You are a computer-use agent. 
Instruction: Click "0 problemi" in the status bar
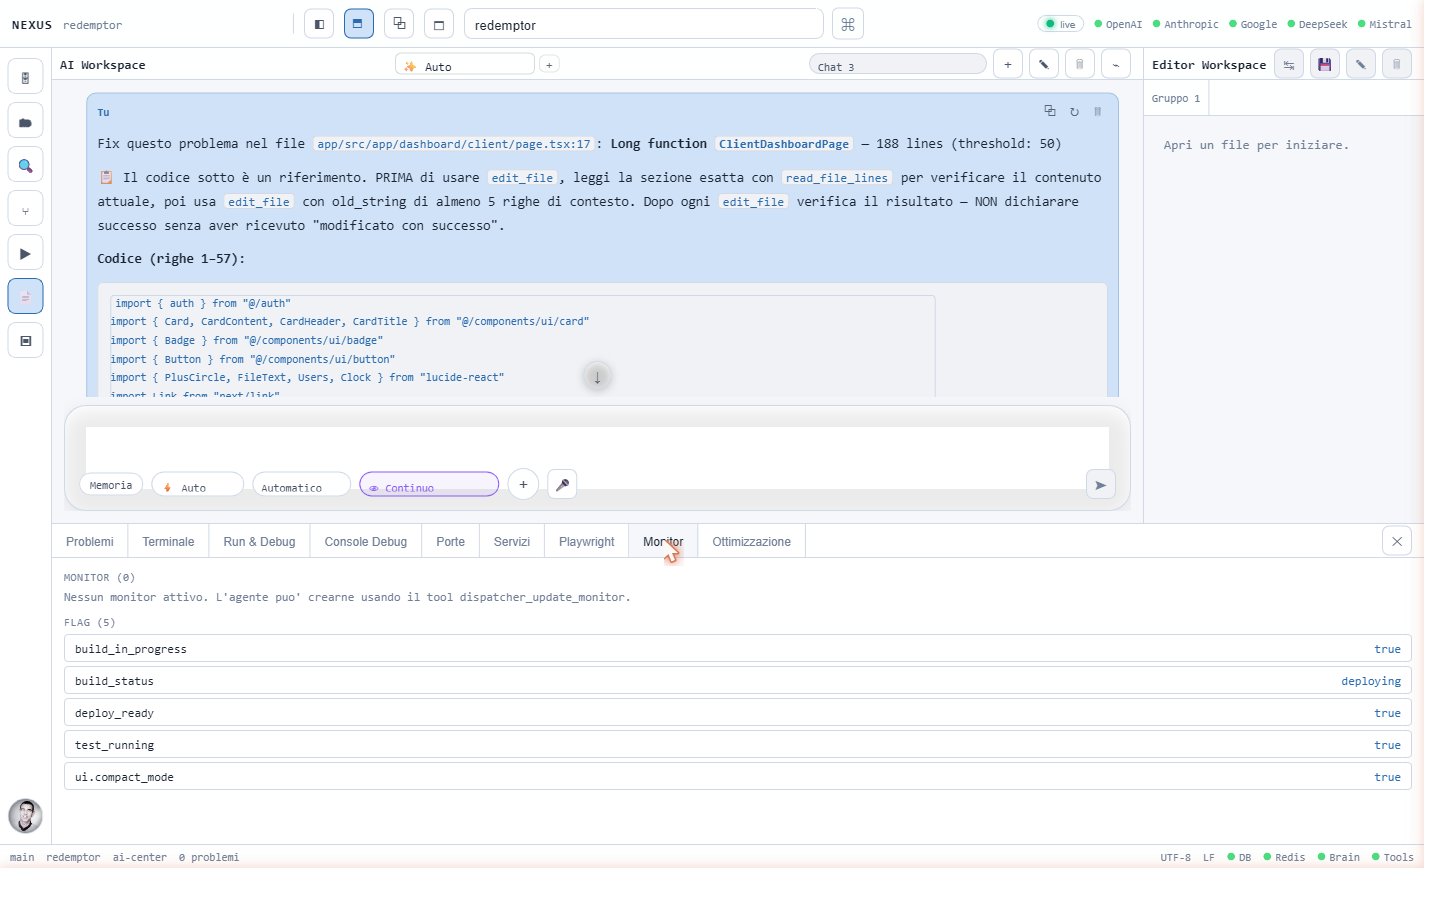209,857
